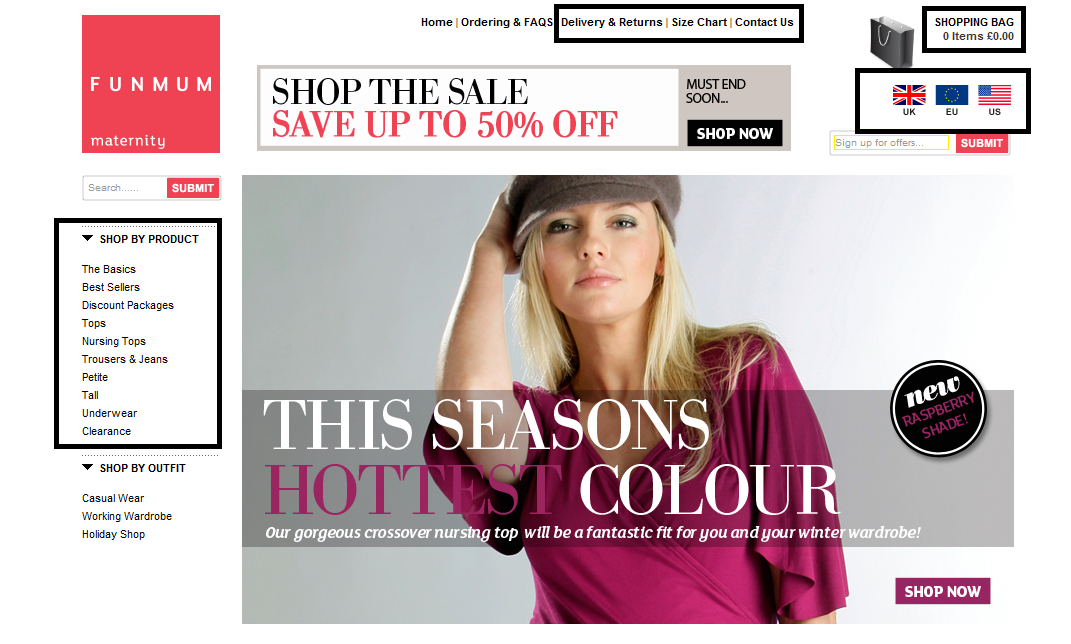Open the Contact Us page
The height and width of the screenshot is (644, 1071).
[764, 22]
